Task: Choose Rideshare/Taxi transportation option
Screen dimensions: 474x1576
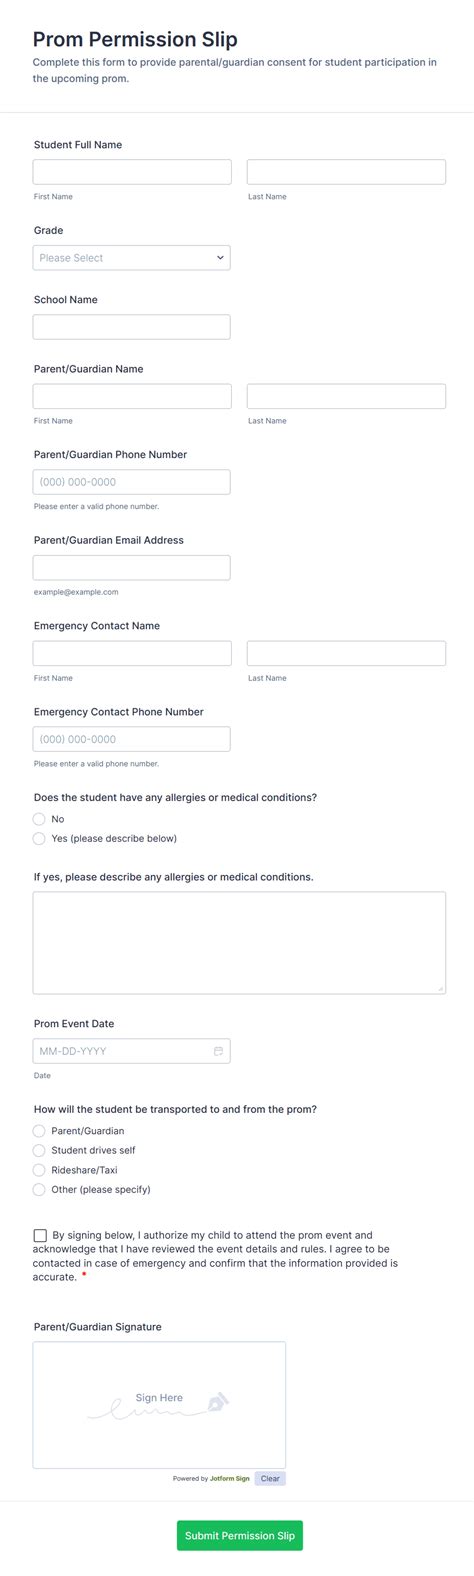Action: (39, 1170)
